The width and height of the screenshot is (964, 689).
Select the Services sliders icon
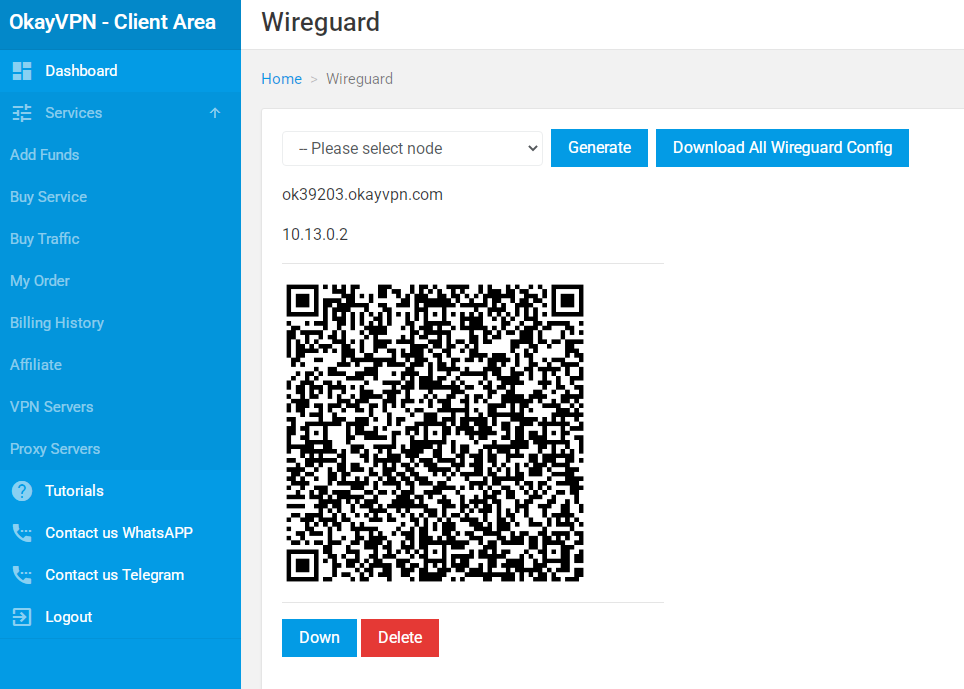coord(21,112)
